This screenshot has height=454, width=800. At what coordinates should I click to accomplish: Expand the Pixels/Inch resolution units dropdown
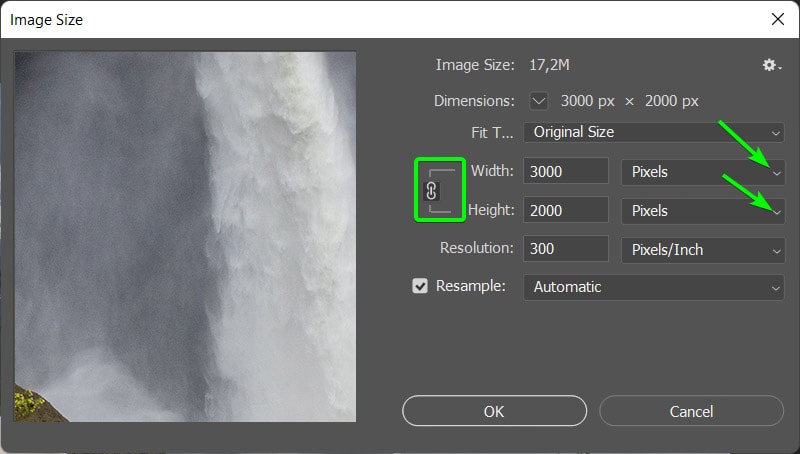tap(703, 249)
